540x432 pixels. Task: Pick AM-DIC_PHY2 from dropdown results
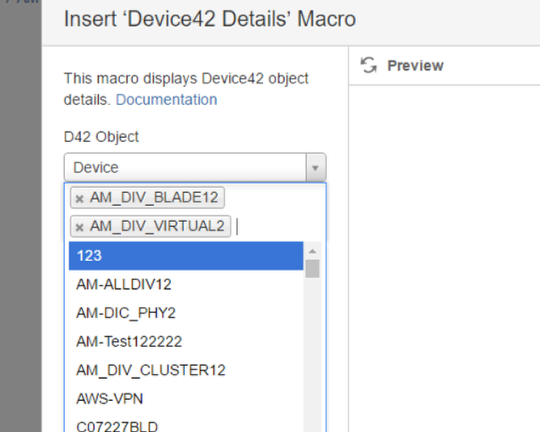click(x=186, y=313)
